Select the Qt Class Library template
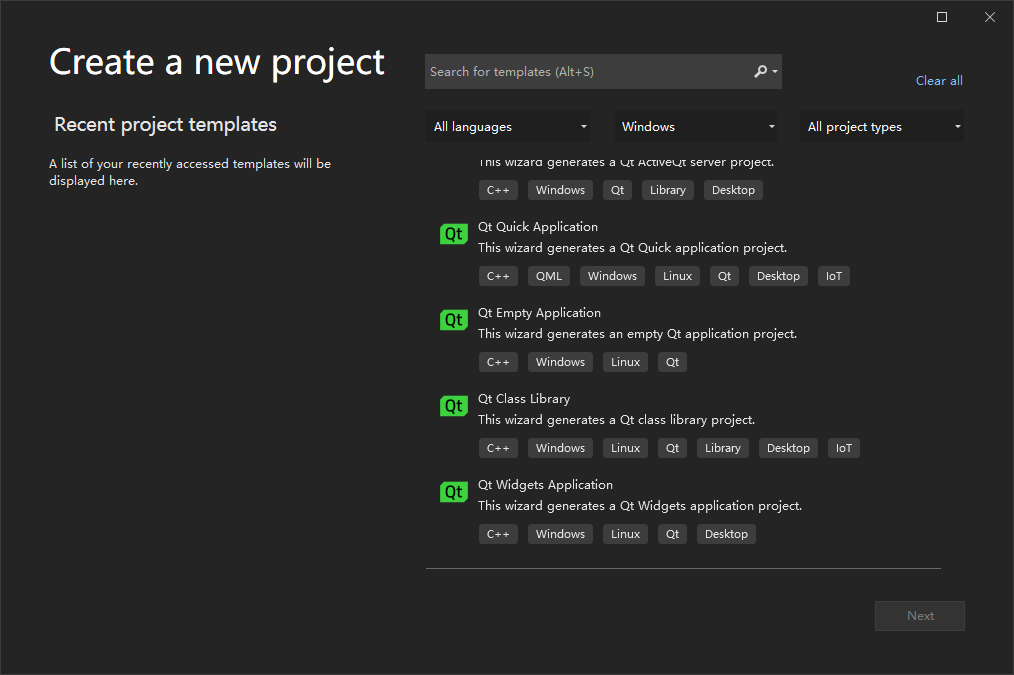 (x=683, y=425)
